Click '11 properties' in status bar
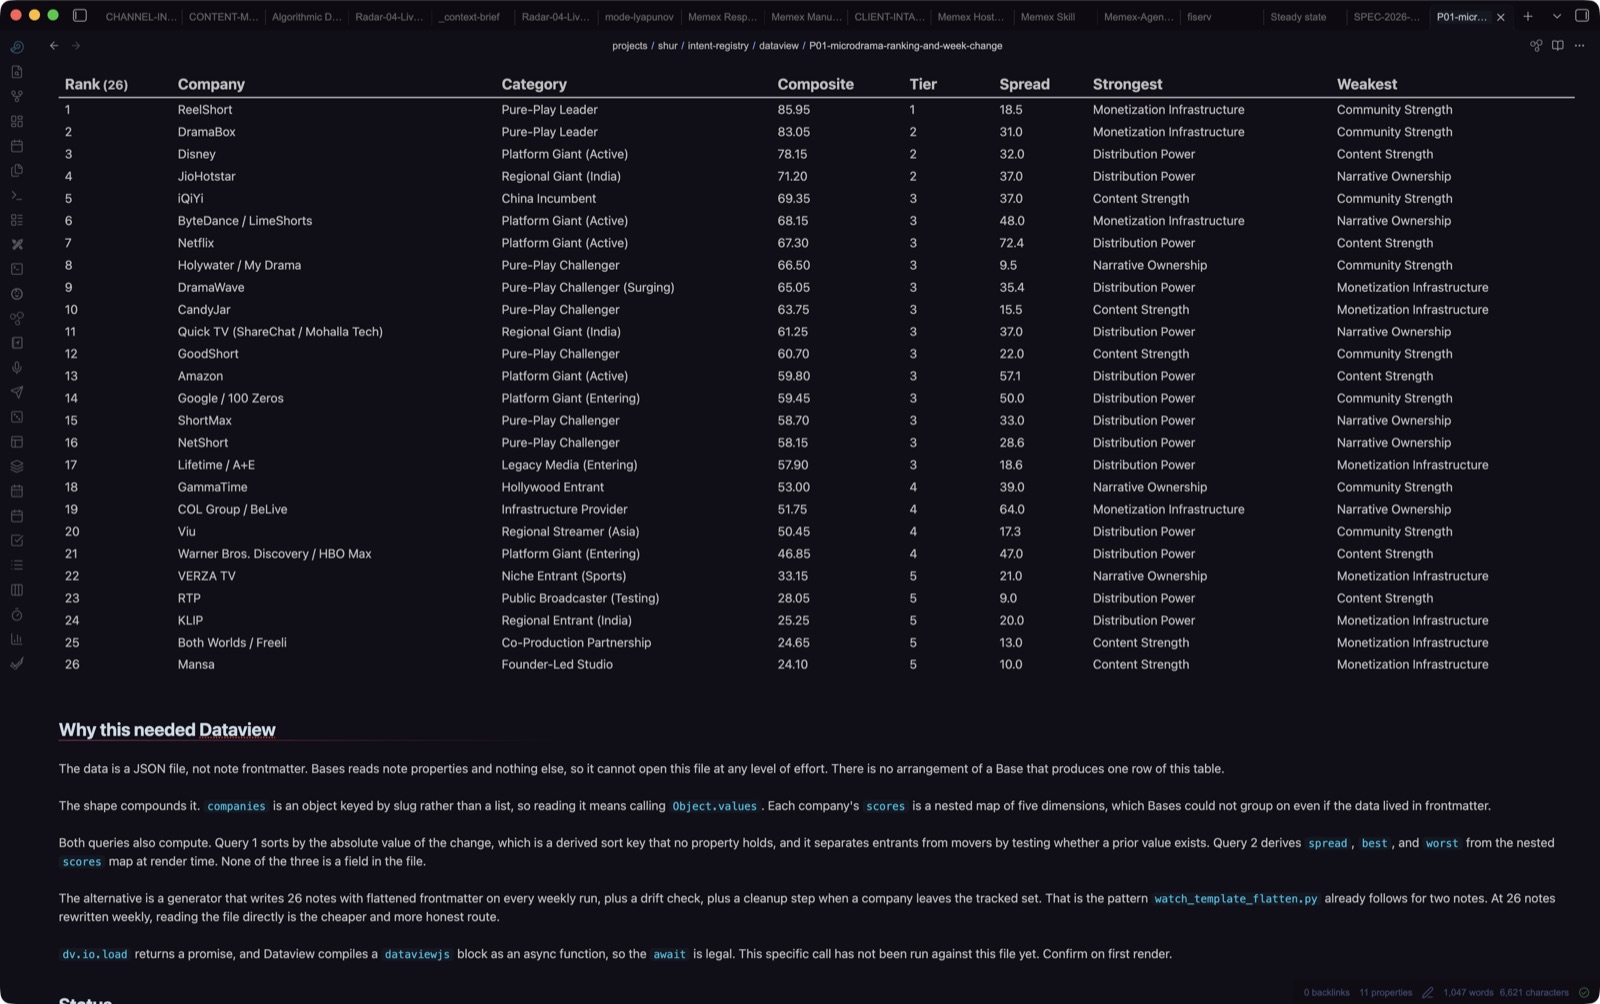The image size is (1600, 1004). (1386, 993)
